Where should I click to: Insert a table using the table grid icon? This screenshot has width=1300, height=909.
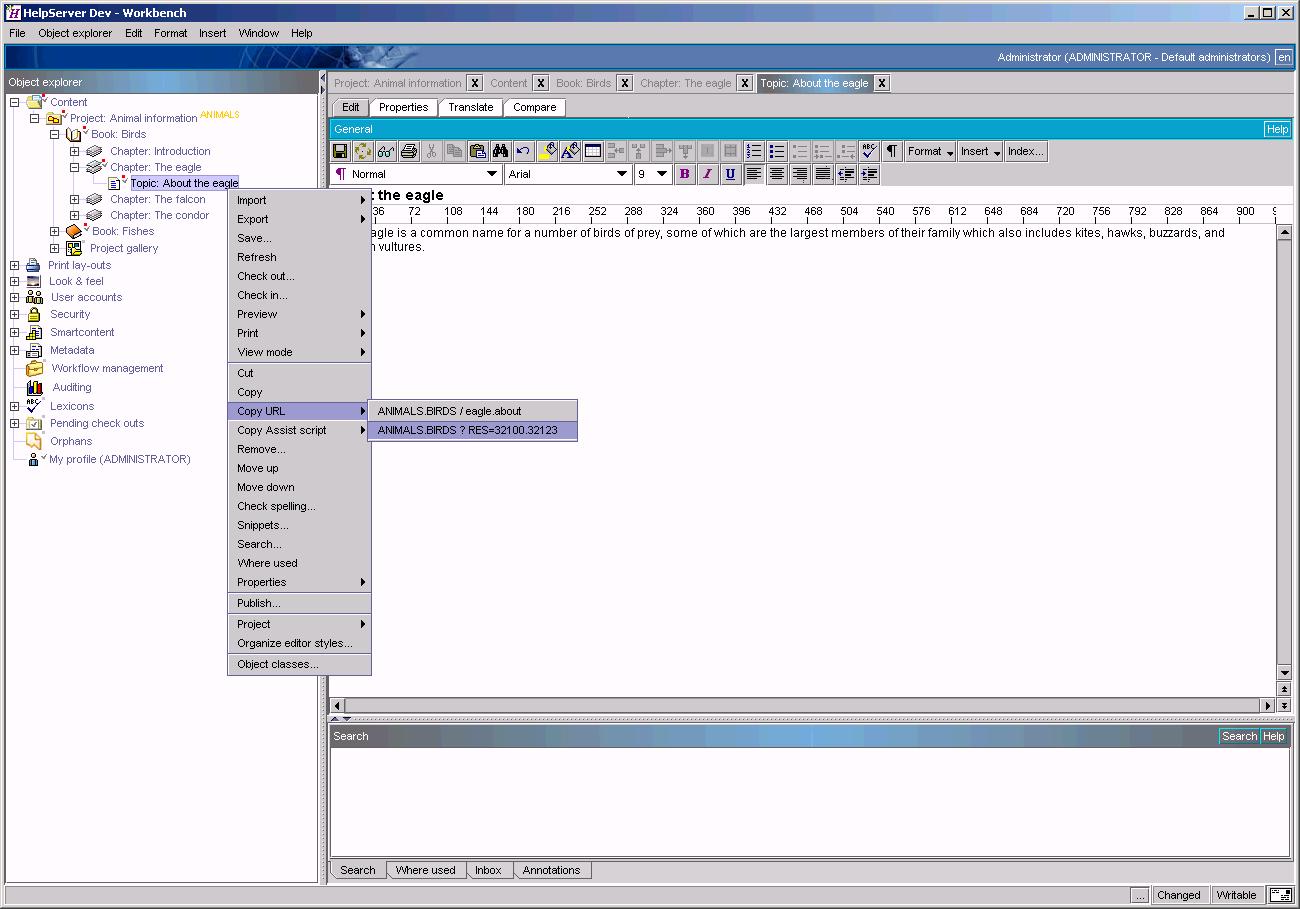[594, 150]
